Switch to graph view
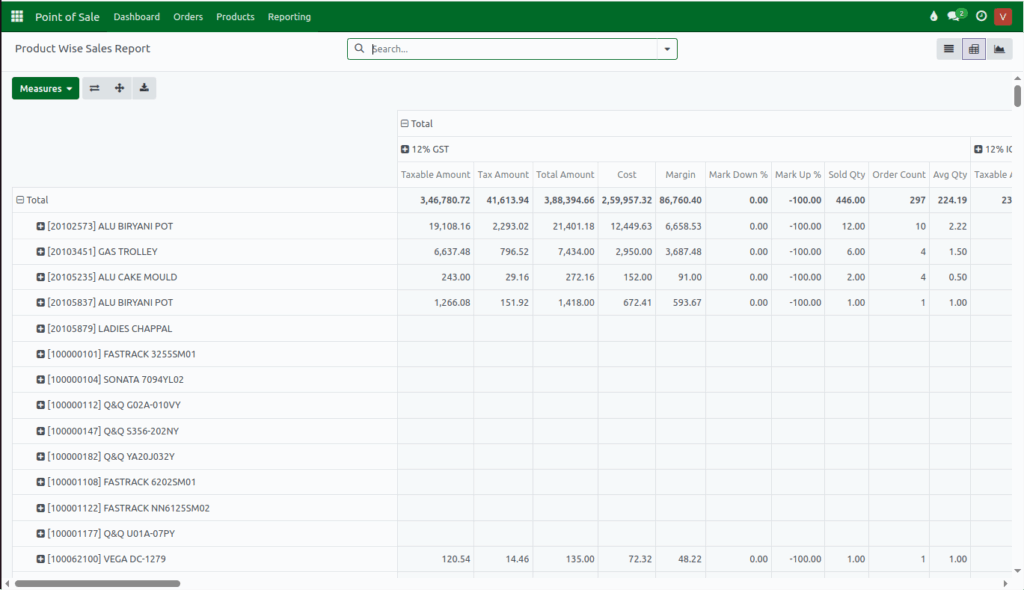 point(999,48)
